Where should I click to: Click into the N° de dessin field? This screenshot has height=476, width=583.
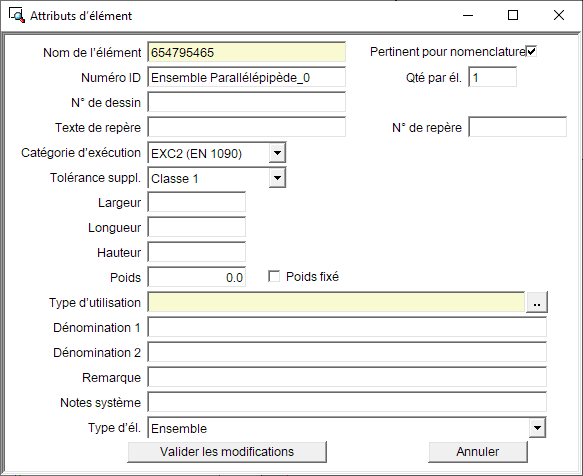(x=247, y=102)
